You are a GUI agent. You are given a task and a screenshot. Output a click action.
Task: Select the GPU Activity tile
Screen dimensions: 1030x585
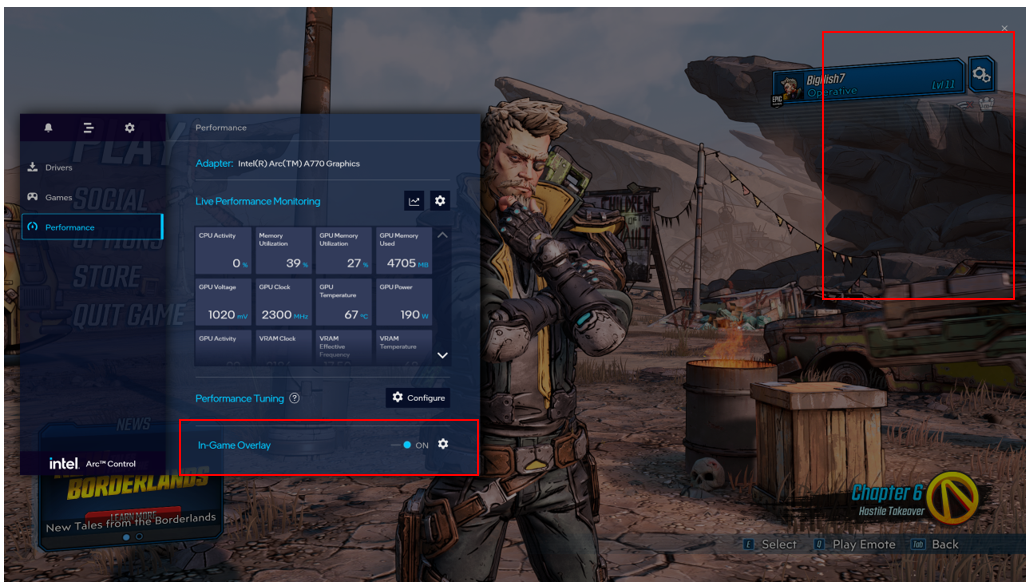(223, 348)
